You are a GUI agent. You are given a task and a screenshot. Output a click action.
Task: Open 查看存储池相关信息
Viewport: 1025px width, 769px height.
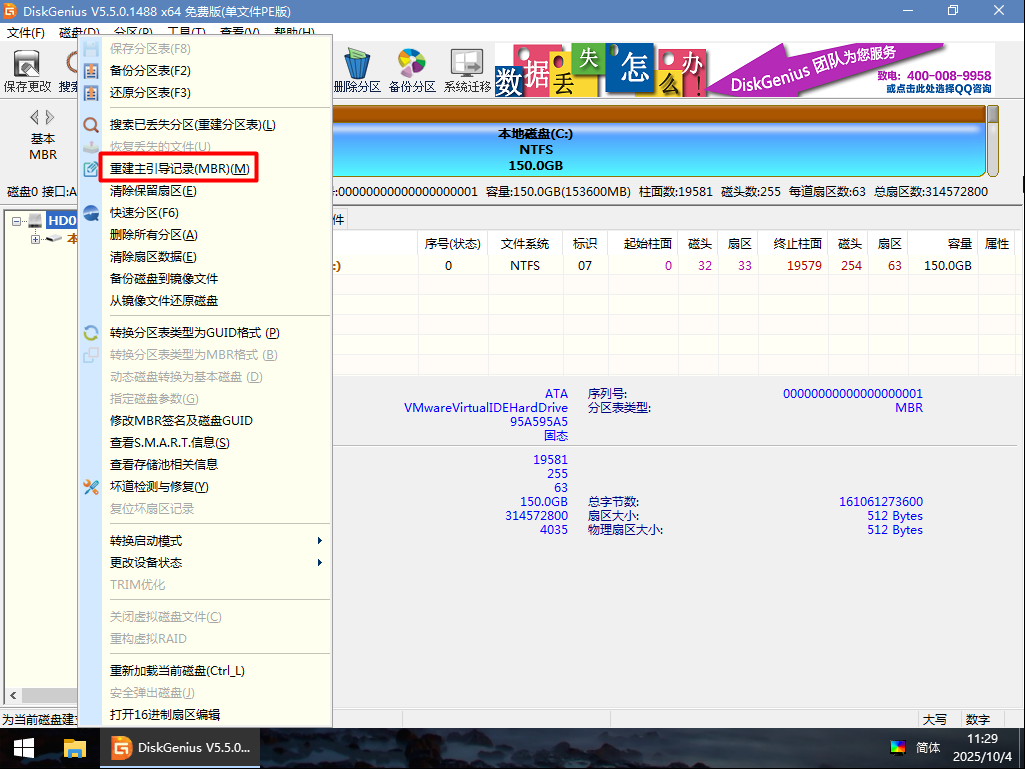click(164, 465)
